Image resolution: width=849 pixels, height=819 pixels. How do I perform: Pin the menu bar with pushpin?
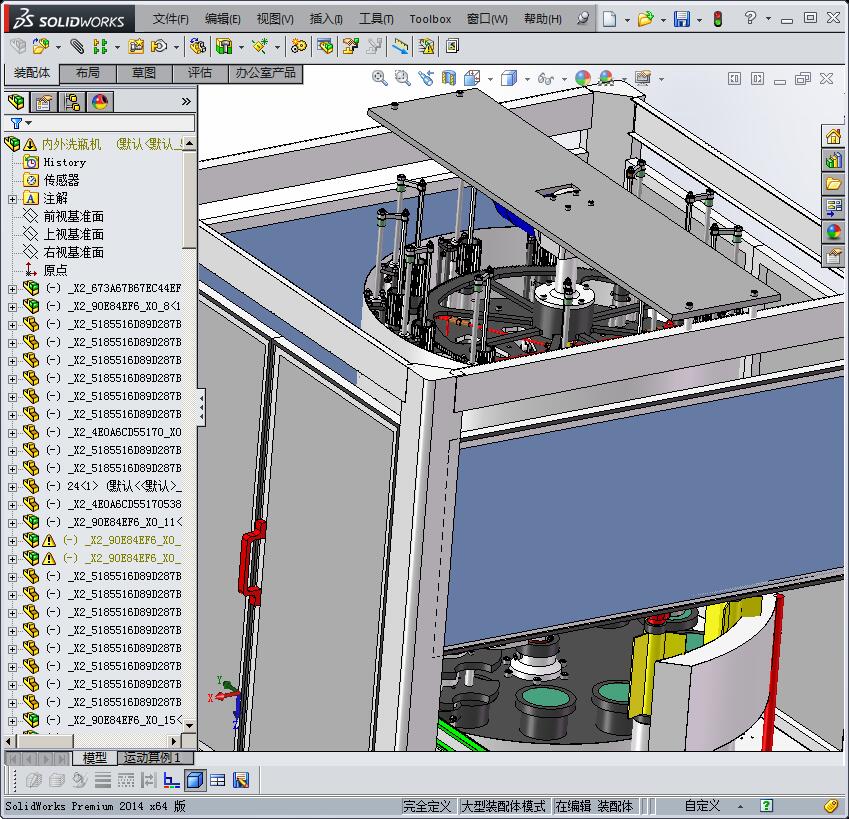point(583,18)
